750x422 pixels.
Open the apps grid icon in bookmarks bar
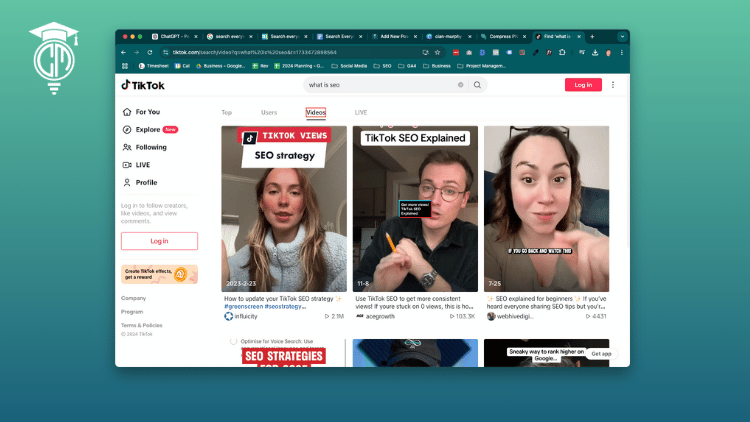click(x=125, y=66)
